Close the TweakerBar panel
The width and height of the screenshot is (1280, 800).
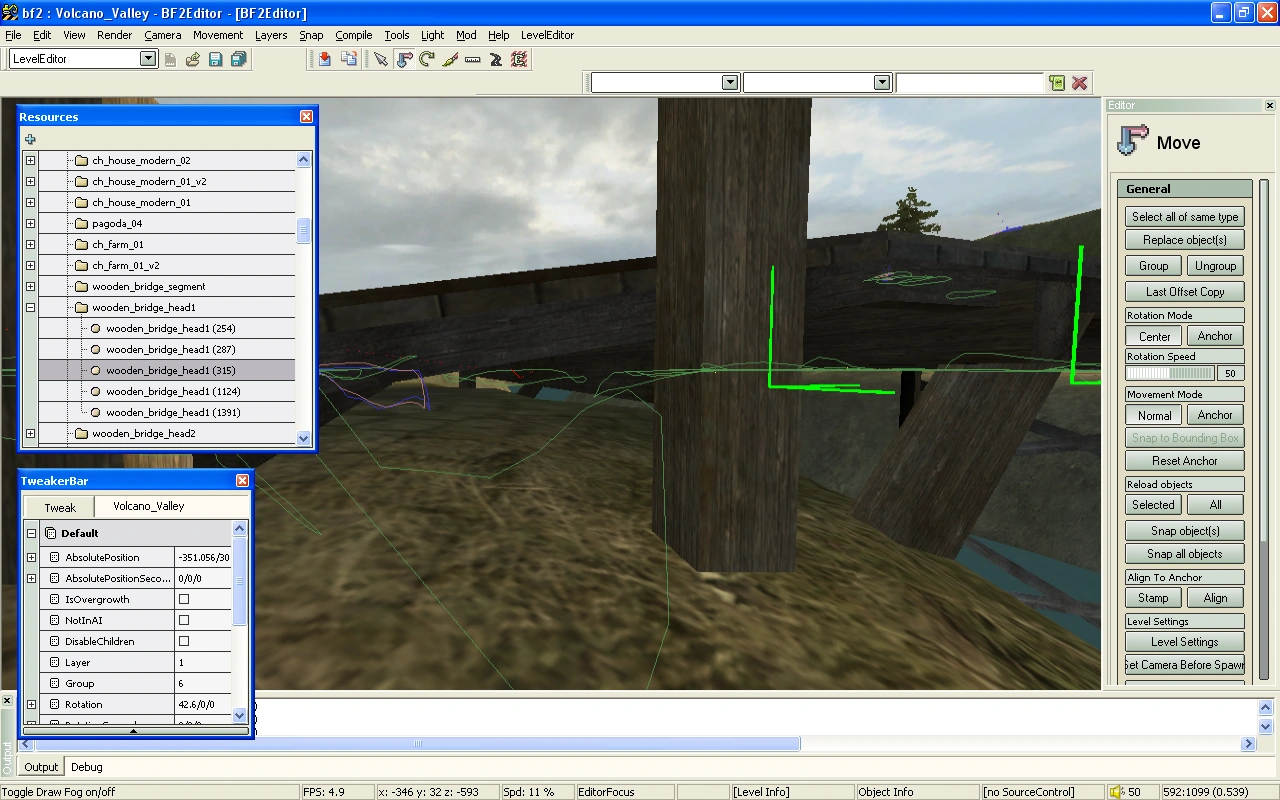[242, 481]
